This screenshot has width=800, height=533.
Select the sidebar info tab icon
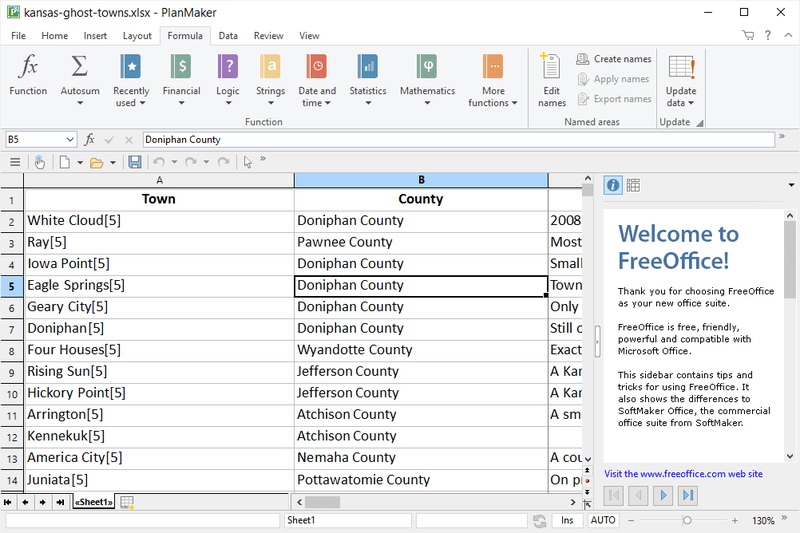pyautogui.click(x=613, y=185)
